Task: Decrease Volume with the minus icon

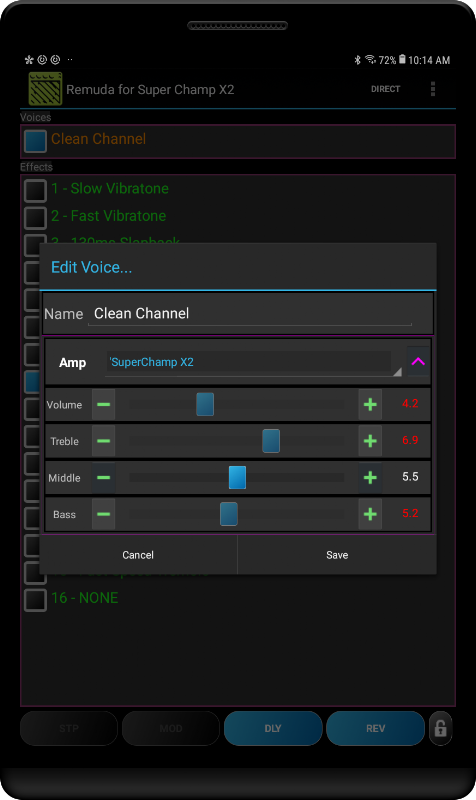Action: (x=104, y=405)
